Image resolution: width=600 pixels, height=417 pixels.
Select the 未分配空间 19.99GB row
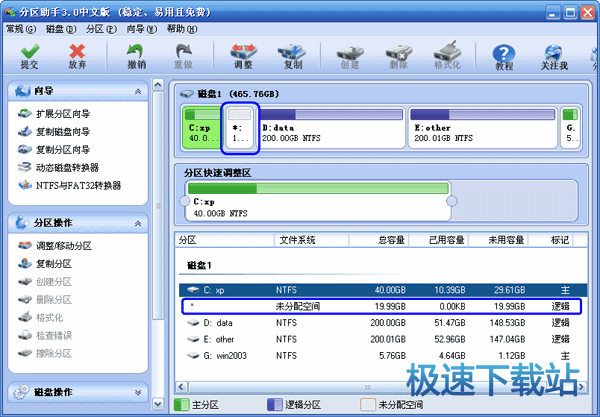[381, 306]
